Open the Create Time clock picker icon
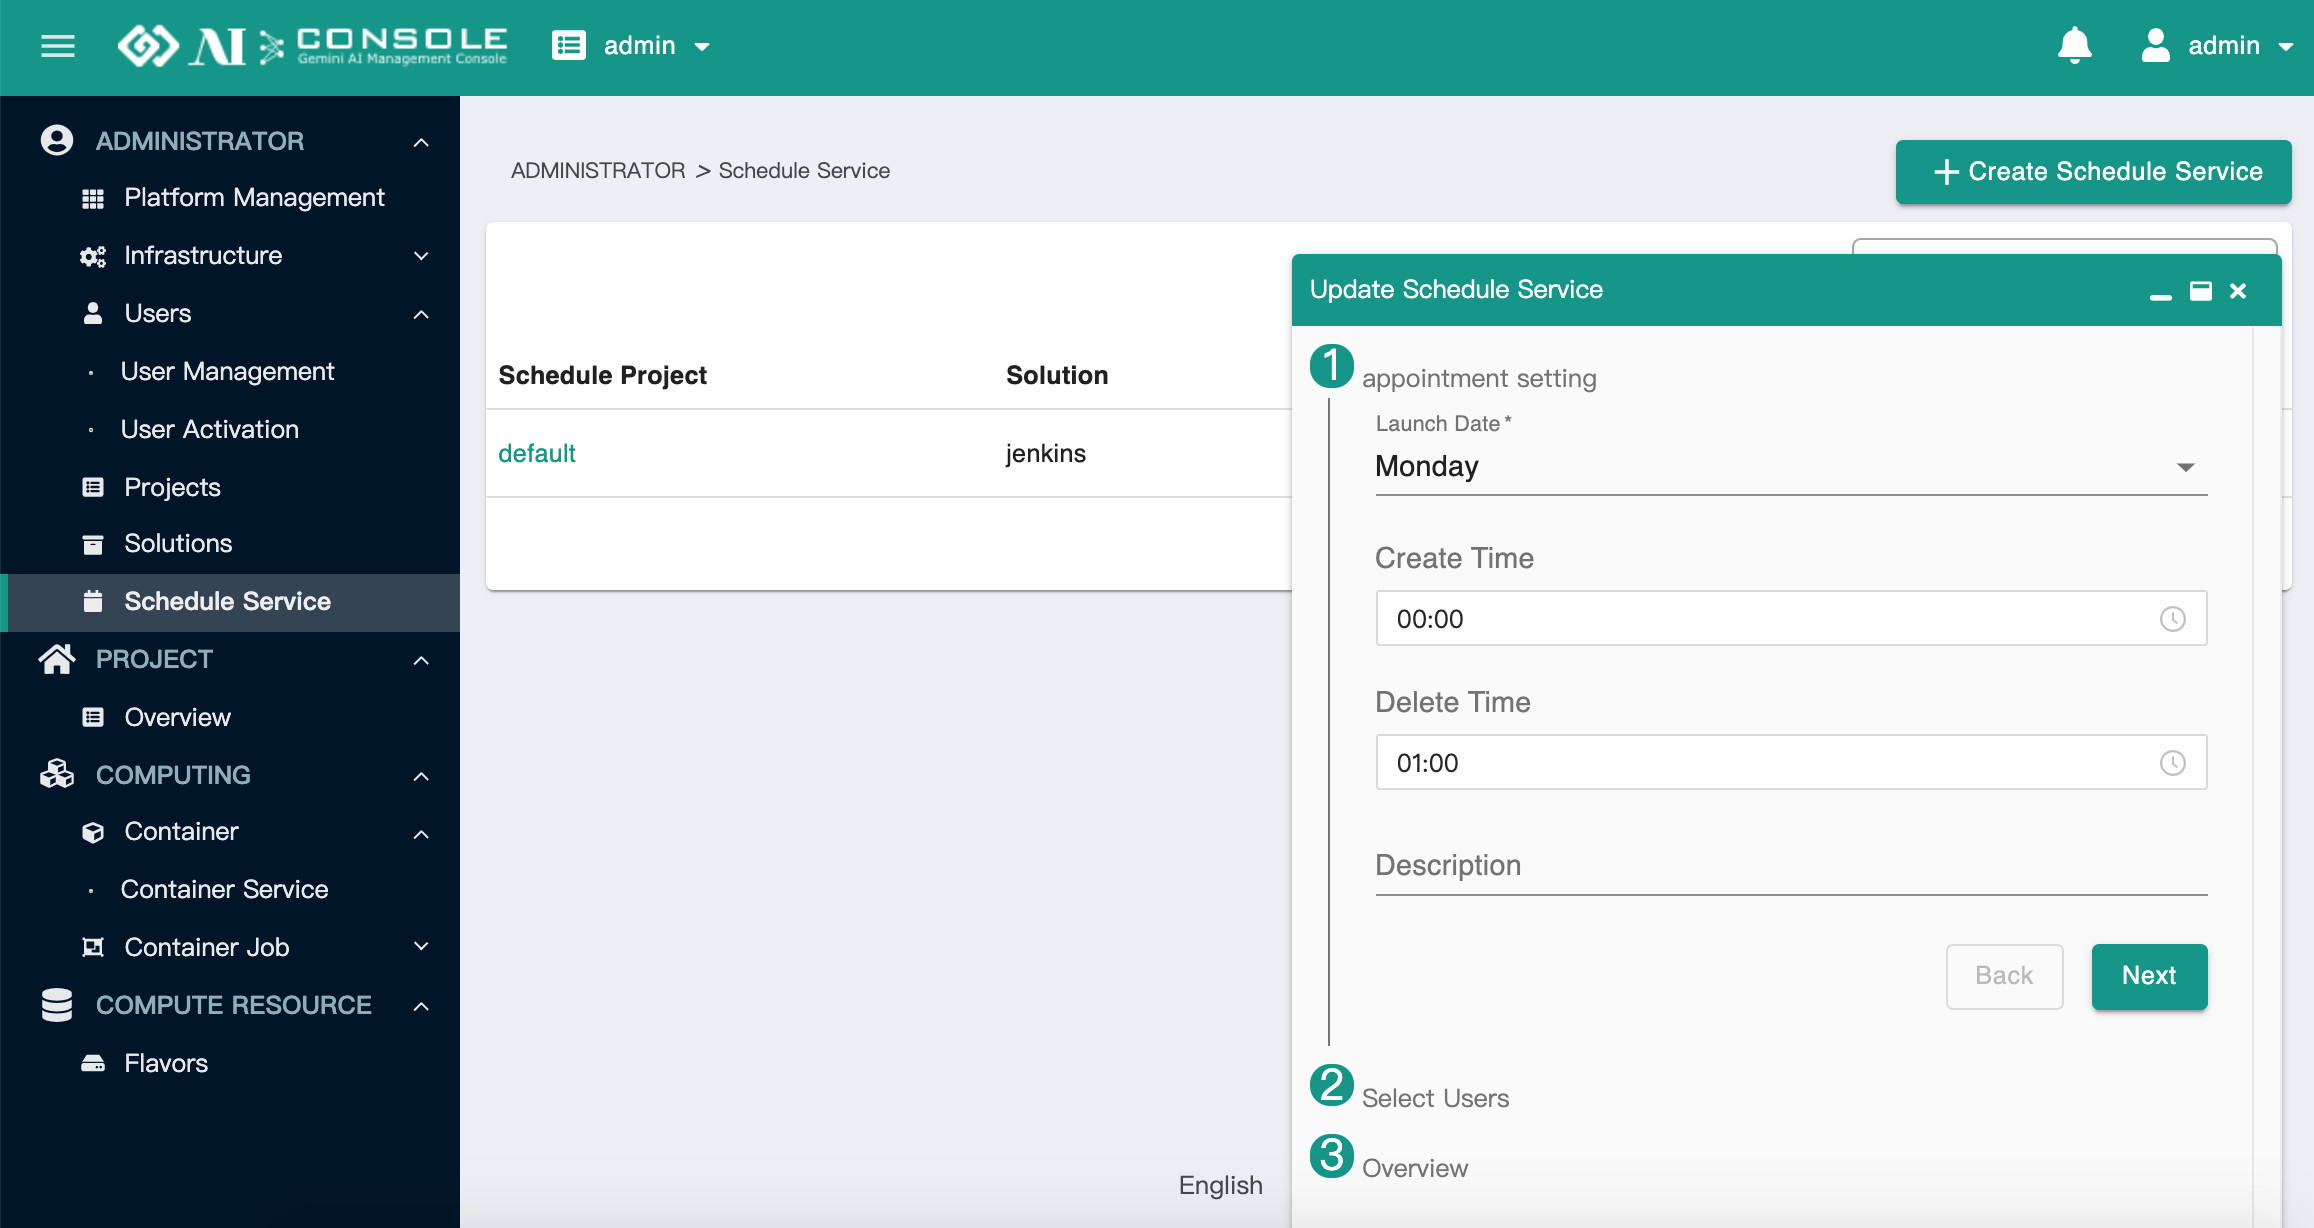Image resolution: width=2314 pixels, height=1228 pixels. pos(2172,619)
